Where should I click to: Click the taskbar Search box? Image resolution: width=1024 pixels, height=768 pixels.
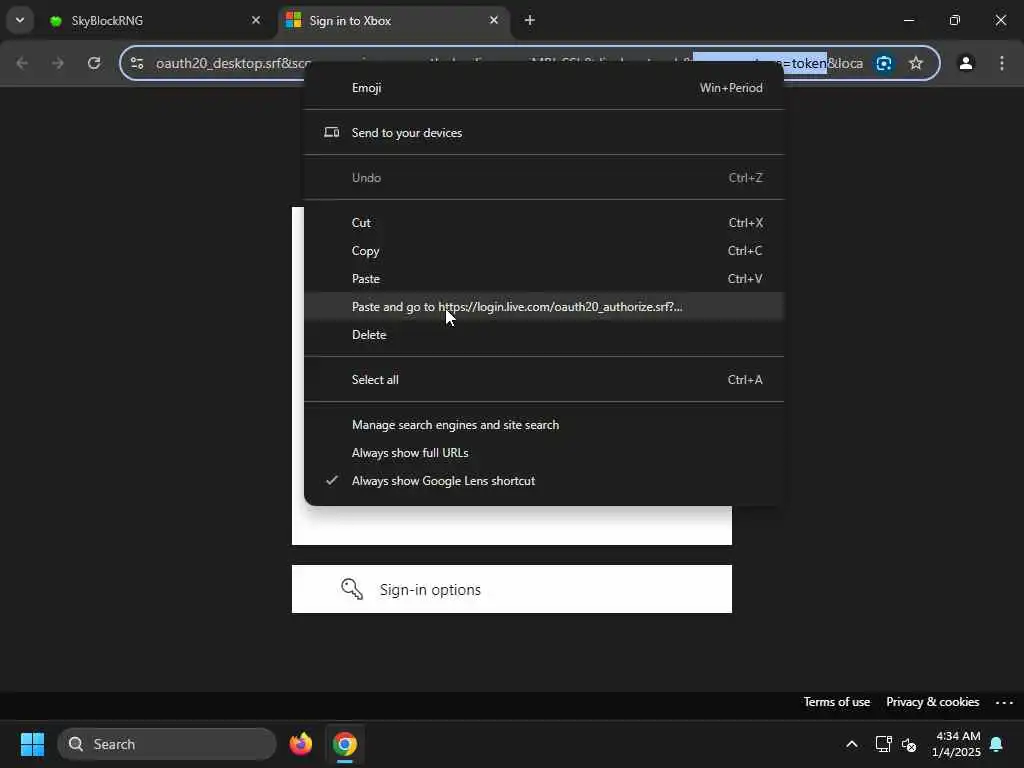(167, 744)
